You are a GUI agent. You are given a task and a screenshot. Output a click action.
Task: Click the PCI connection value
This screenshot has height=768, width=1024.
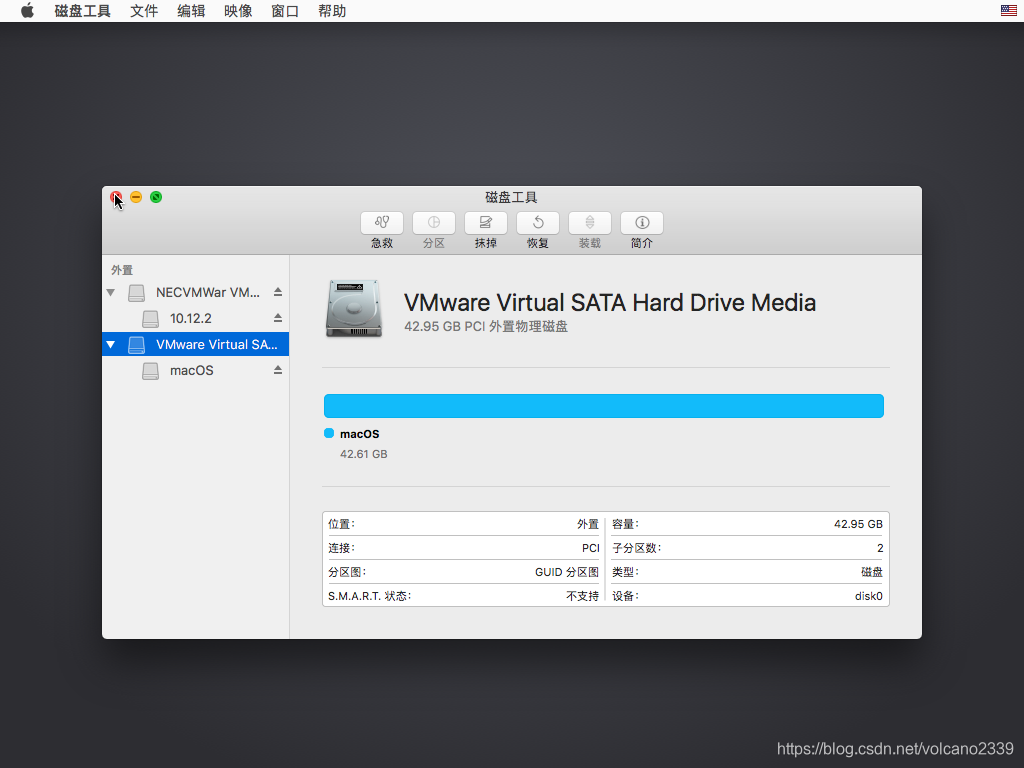590,548
